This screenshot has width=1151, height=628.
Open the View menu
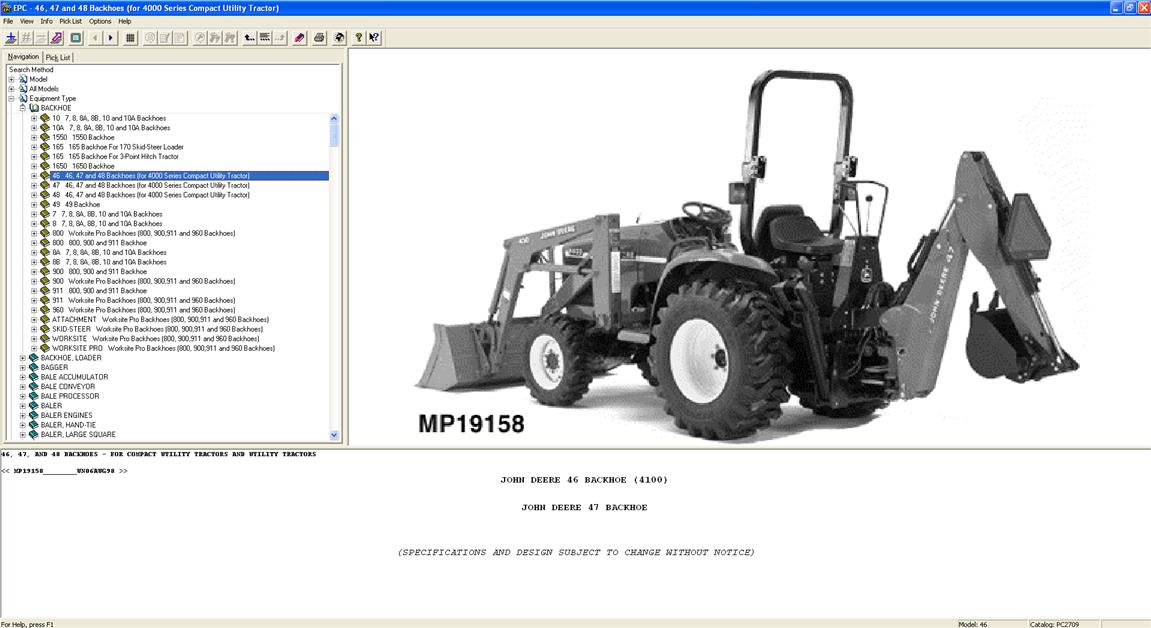(x=26, y=21)
